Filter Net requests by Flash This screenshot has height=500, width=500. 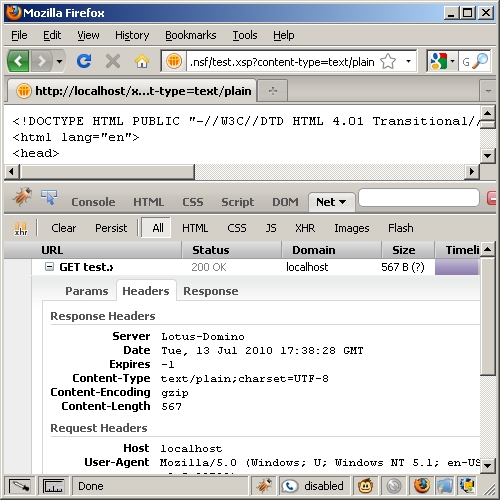pyautogui.click(x=401, y=228)
